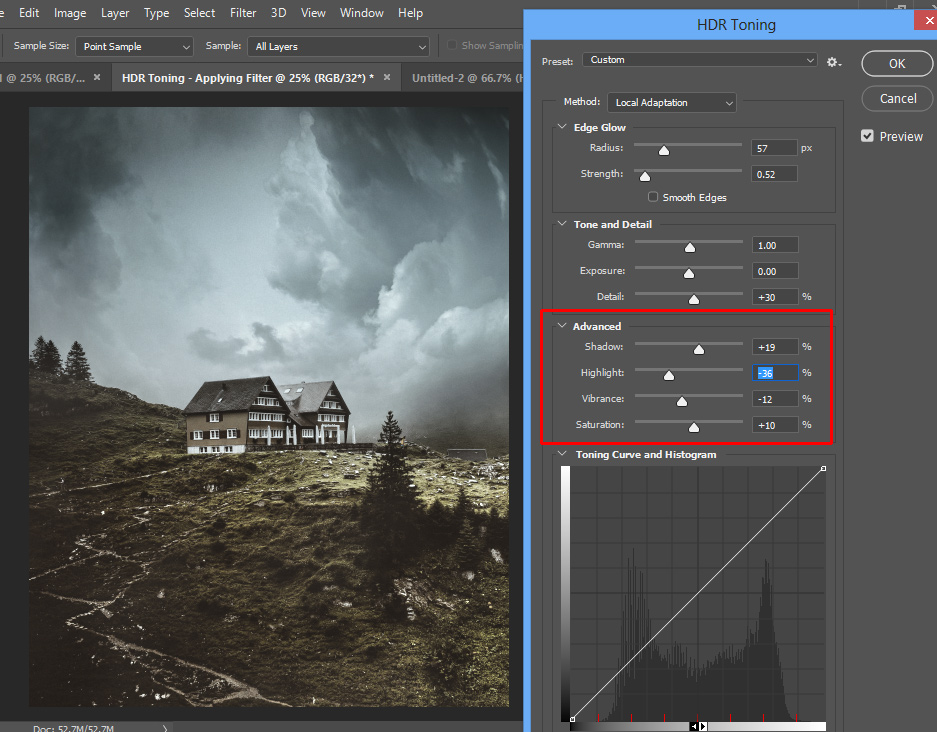Open the preset options gear menu
The height and width of the screenshot is (732, 937).
pos(833,62)
